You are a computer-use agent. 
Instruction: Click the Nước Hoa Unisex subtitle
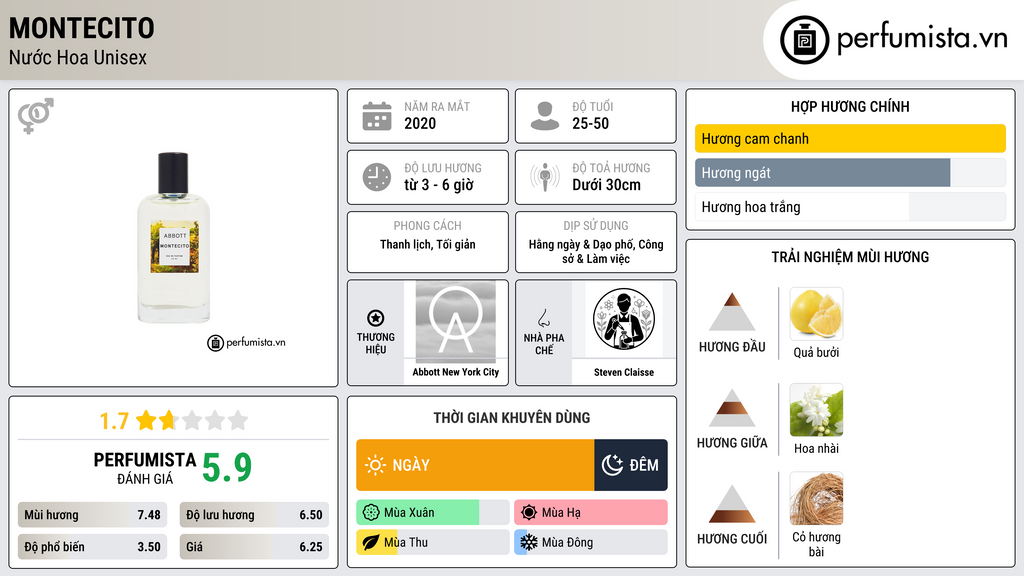click(78, 57)
